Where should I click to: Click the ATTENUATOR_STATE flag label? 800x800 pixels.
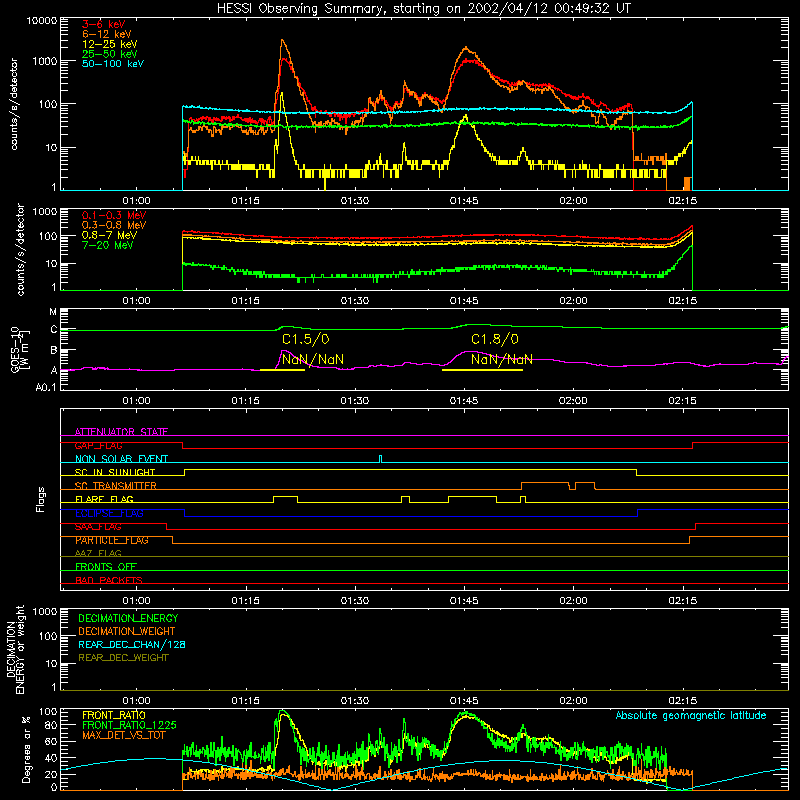(x=121, y=432)
